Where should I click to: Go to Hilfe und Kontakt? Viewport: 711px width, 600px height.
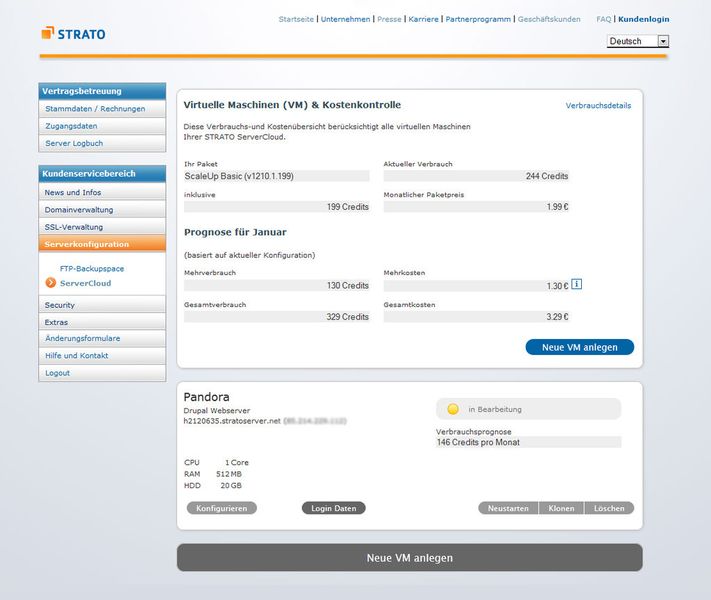(x=102, y=356)
